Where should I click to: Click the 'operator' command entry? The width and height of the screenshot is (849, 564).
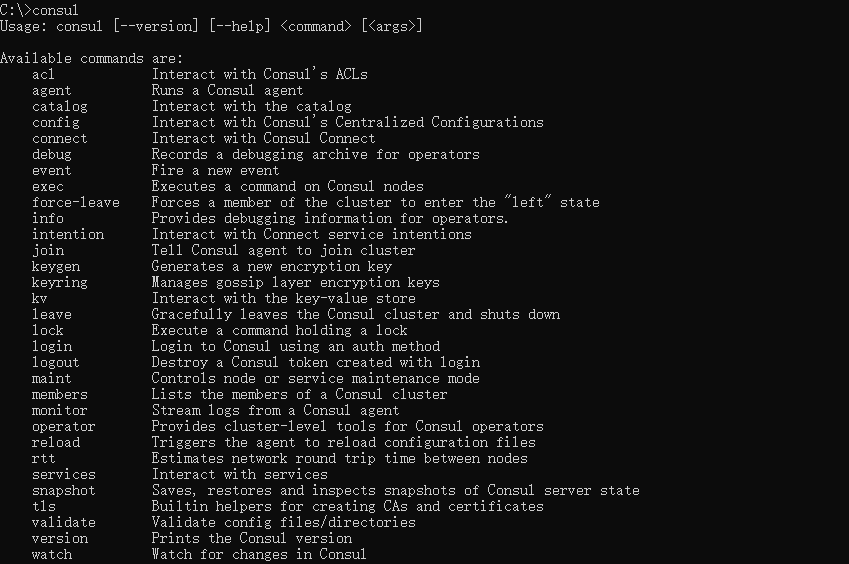[63, 426]
